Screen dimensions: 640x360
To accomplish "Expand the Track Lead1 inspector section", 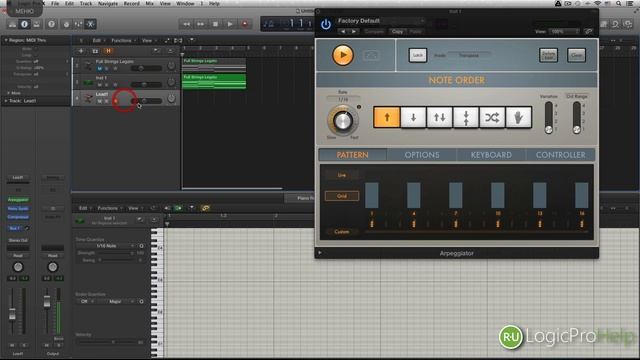I will pyautogui.click(x=6, y=100).
